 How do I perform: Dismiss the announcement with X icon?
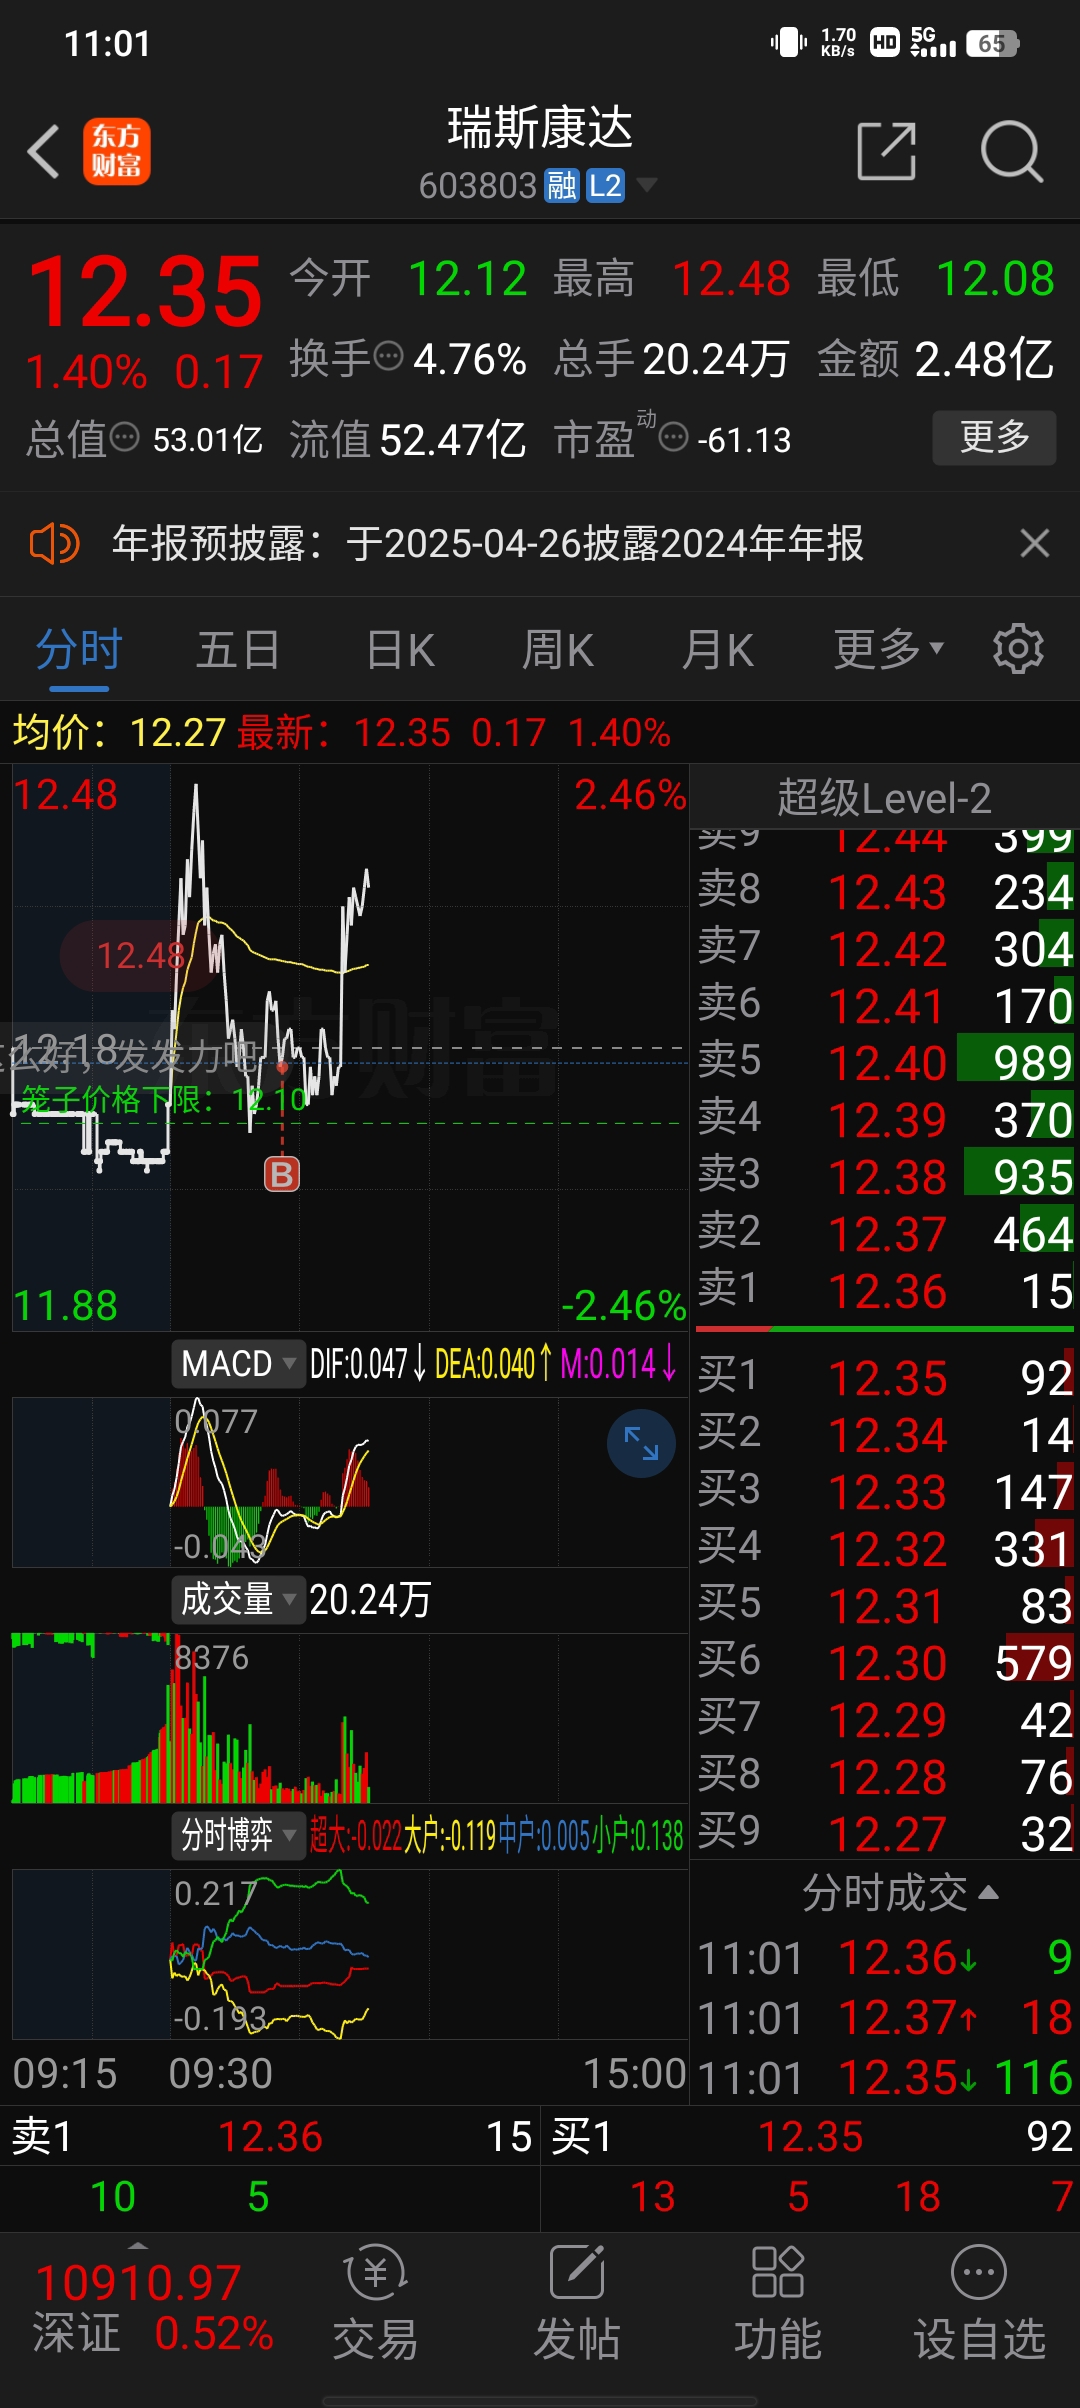click(x=1035, y=544)
